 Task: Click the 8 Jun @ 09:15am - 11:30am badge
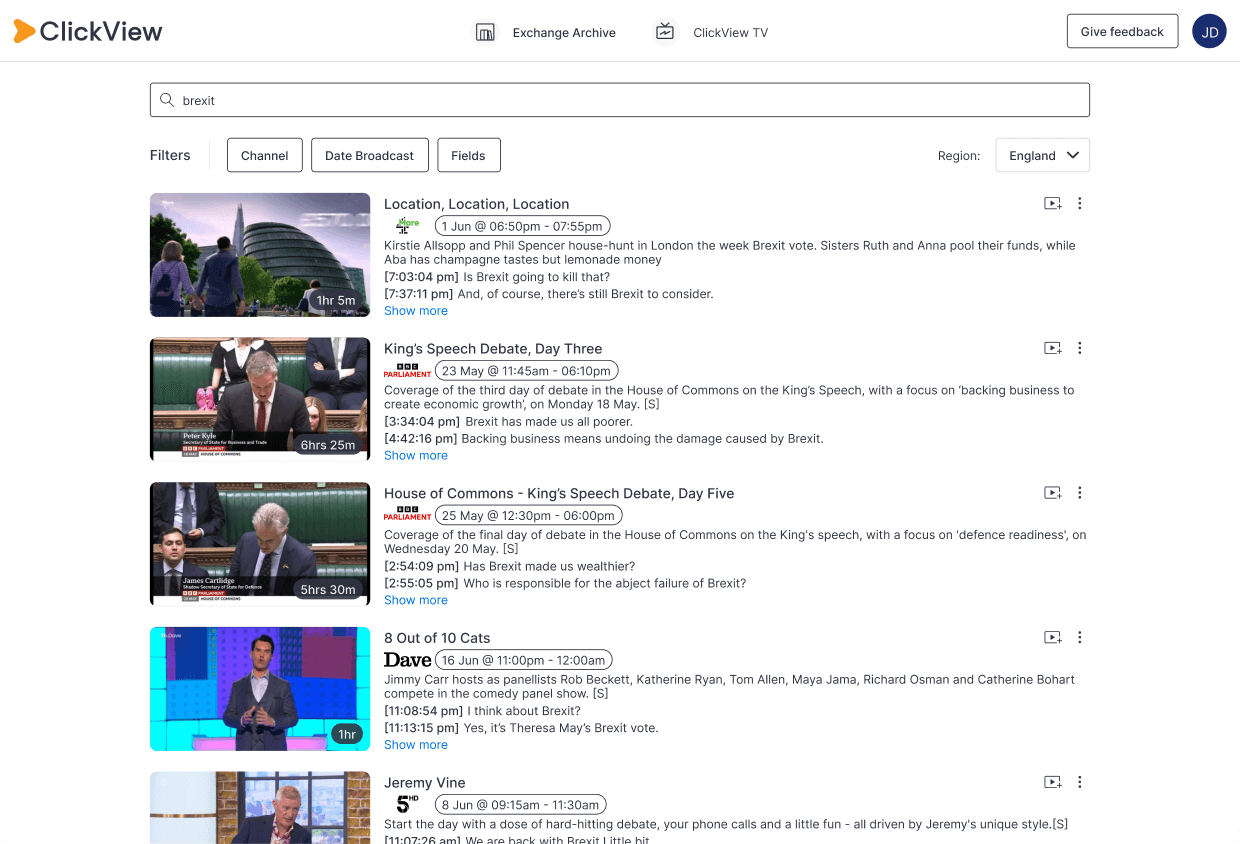pyautogui.click(x=521, y=805)
